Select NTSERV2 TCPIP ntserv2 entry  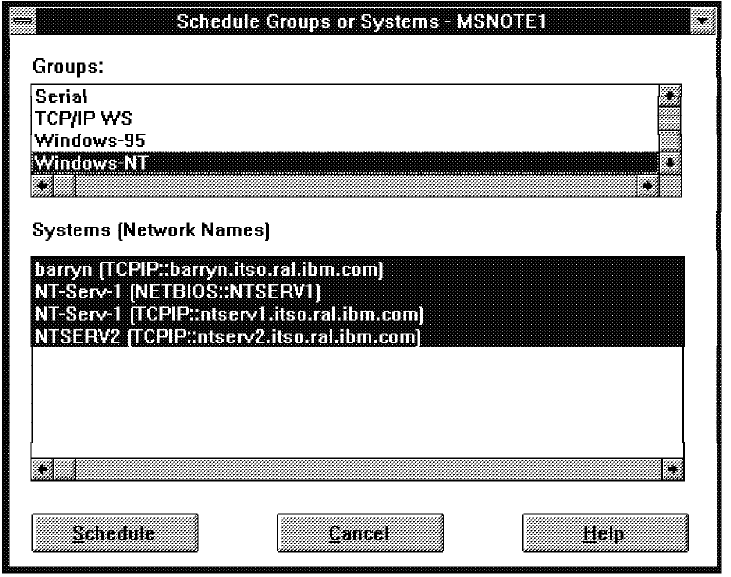[x=358, y=336]
